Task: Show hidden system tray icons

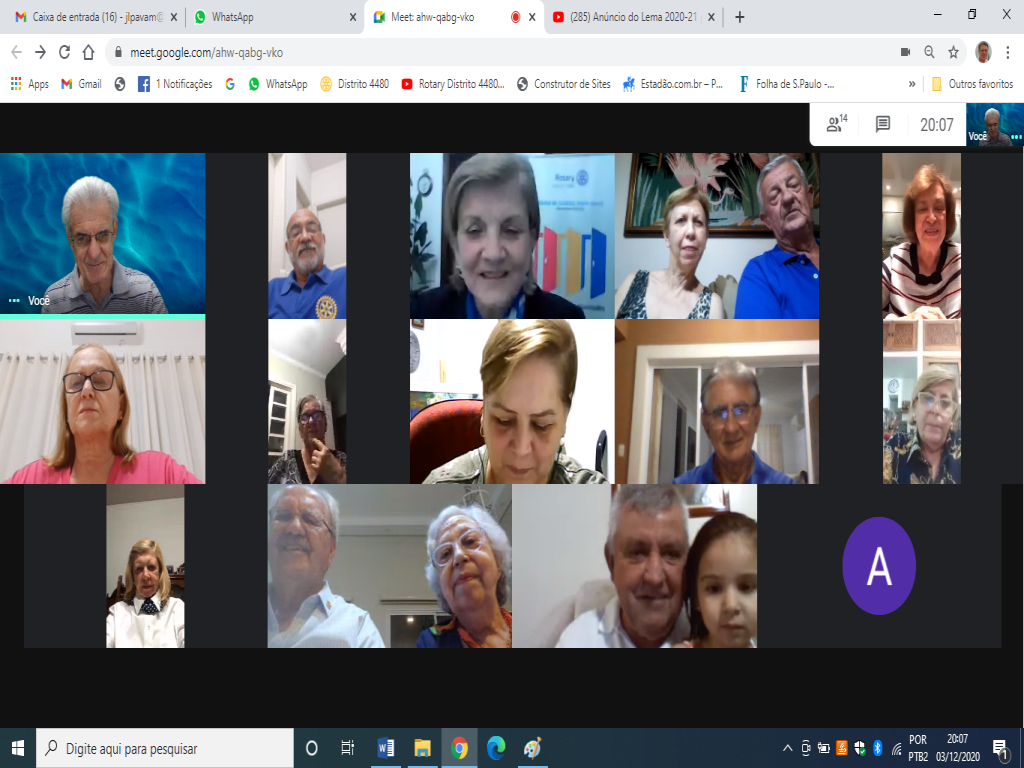Action: click(789, 748)
